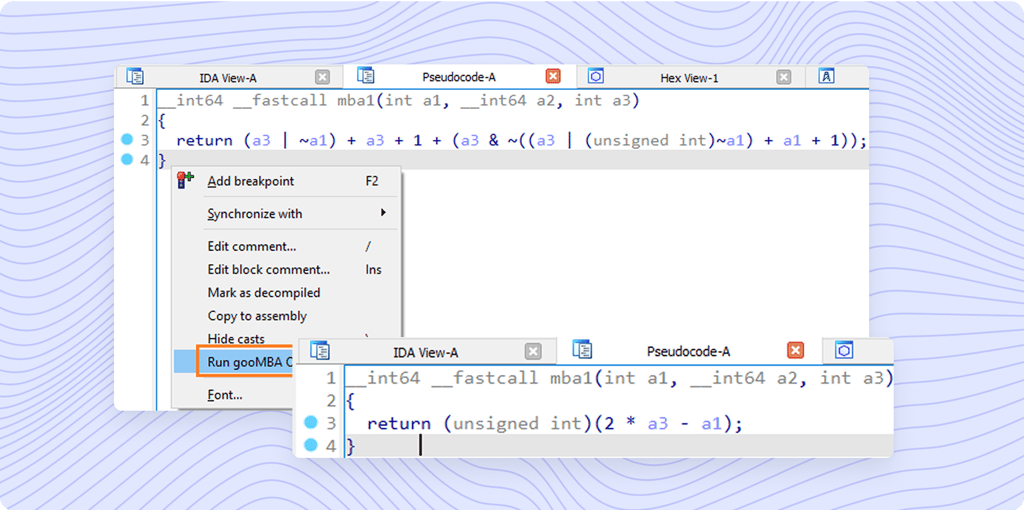Toggle breakpoint dot on line 4 in front window
This screenshot has height=510, width=1024.
(311, 445)
